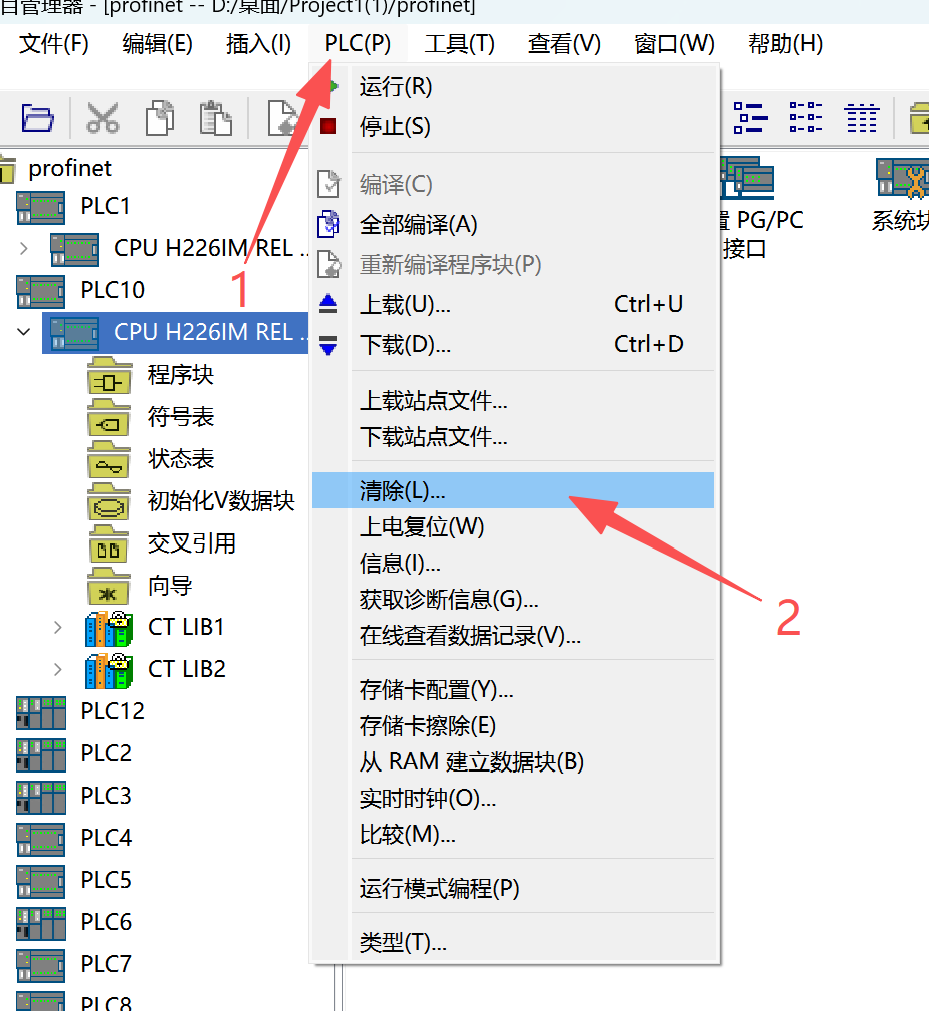Click the Cut scissors toolbar icon
The image size is (929, 1011).
coord(103,118)
